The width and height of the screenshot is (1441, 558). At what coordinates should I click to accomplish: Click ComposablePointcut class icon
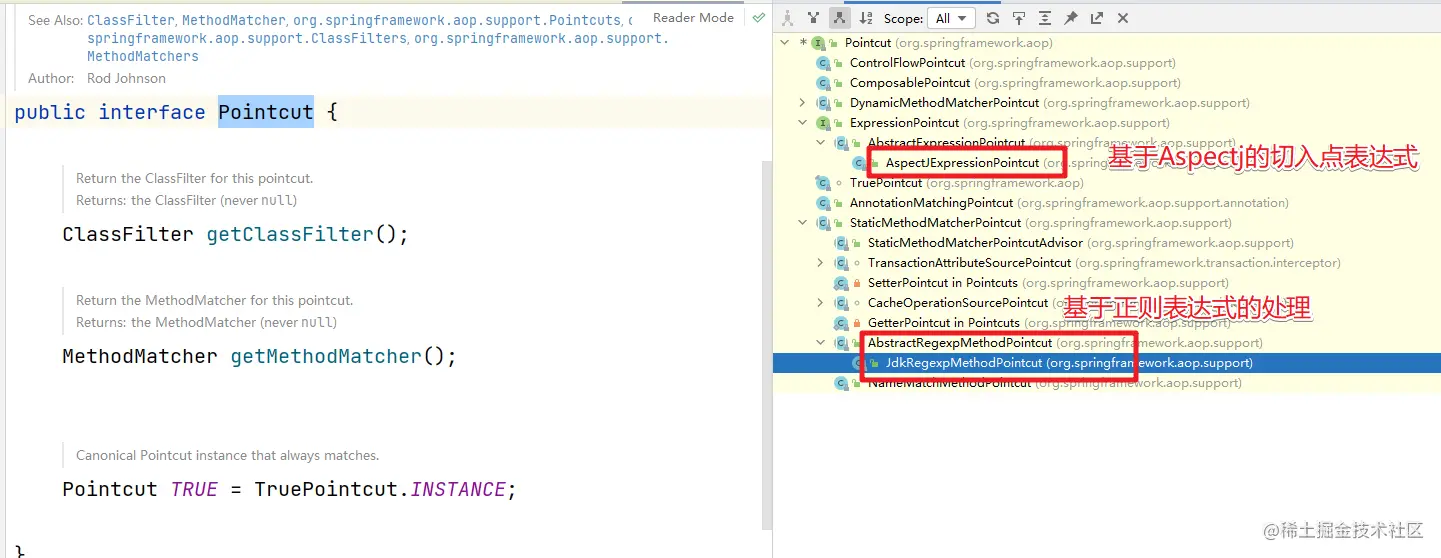coord(824,83)
